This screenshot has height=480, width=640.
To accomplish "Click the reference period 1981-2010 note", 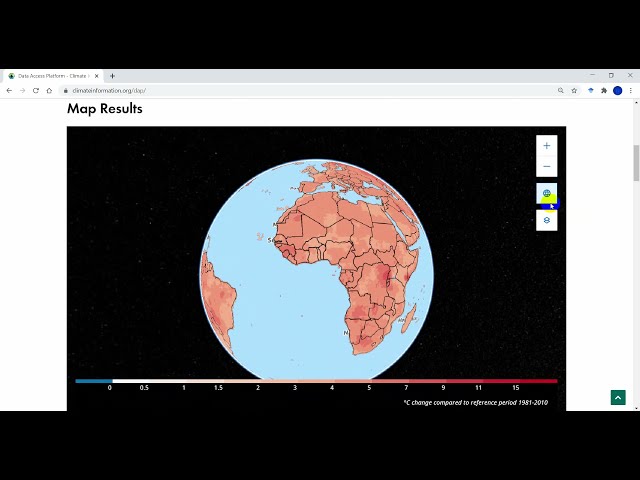I will [476, 402].
